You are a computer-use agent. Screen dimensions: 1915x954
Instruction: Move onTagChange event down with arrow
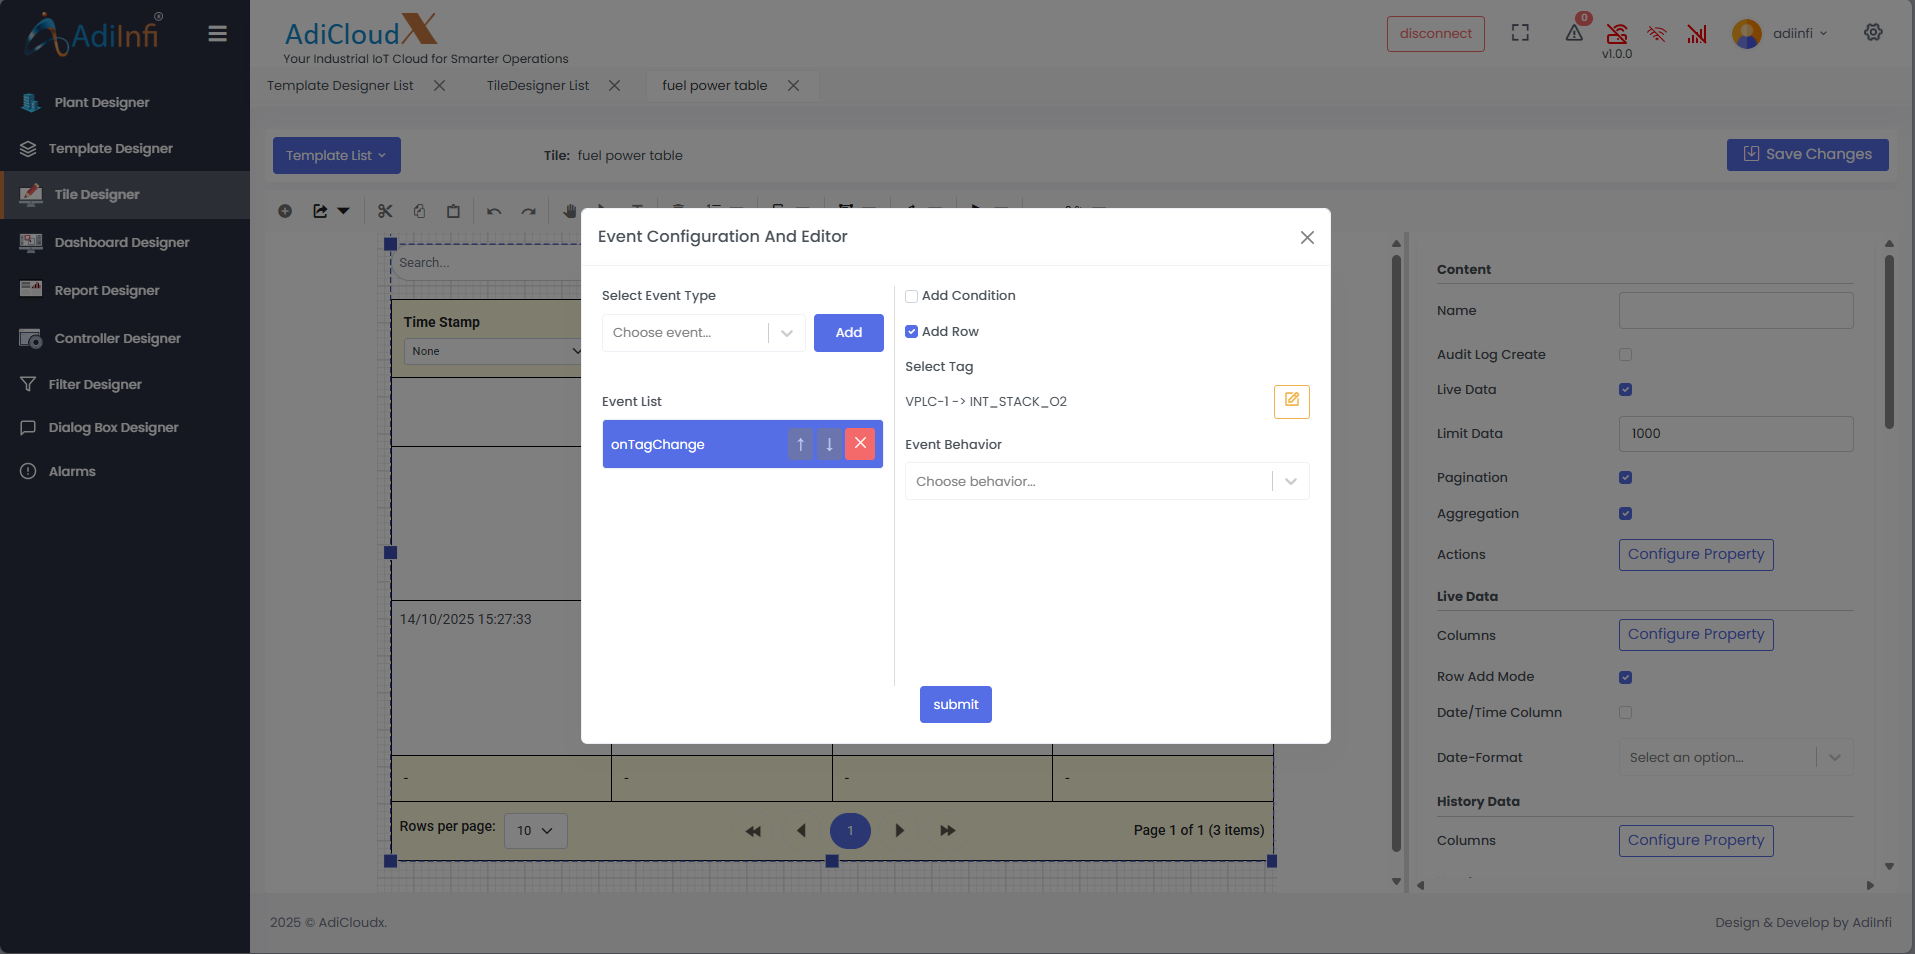829,444
